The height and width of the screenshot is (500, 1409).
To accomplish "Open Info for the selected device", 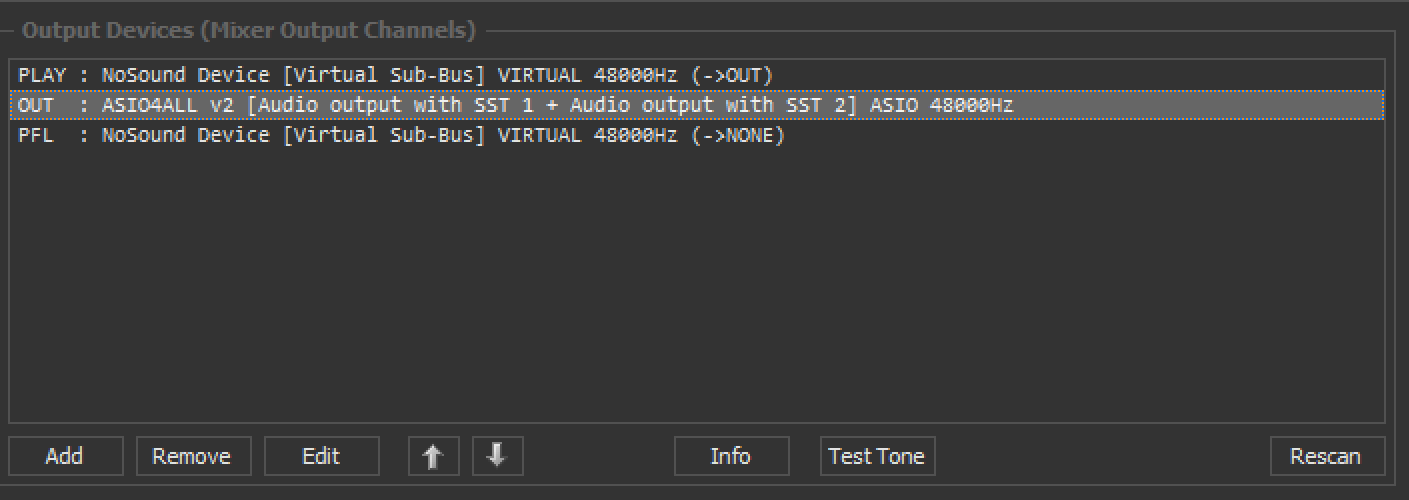I will [731, 456].
